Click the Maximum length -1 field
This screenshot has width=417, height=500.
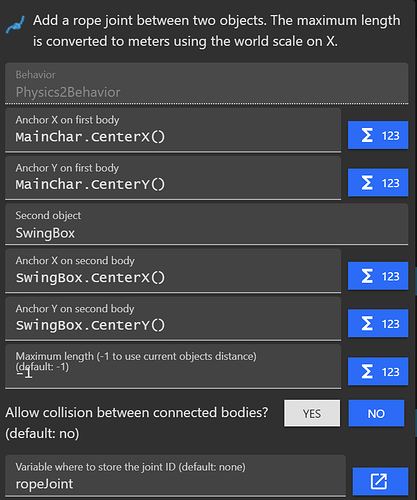[x=173, y=367]
